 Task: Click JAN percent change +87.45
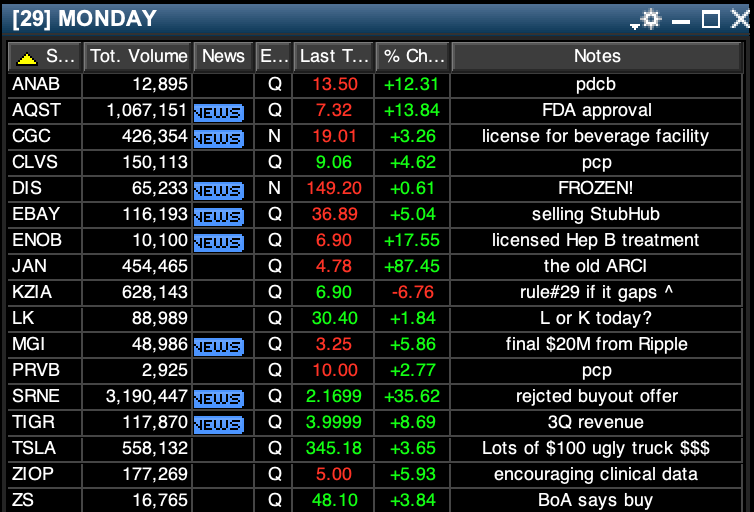tap(412, 266)
